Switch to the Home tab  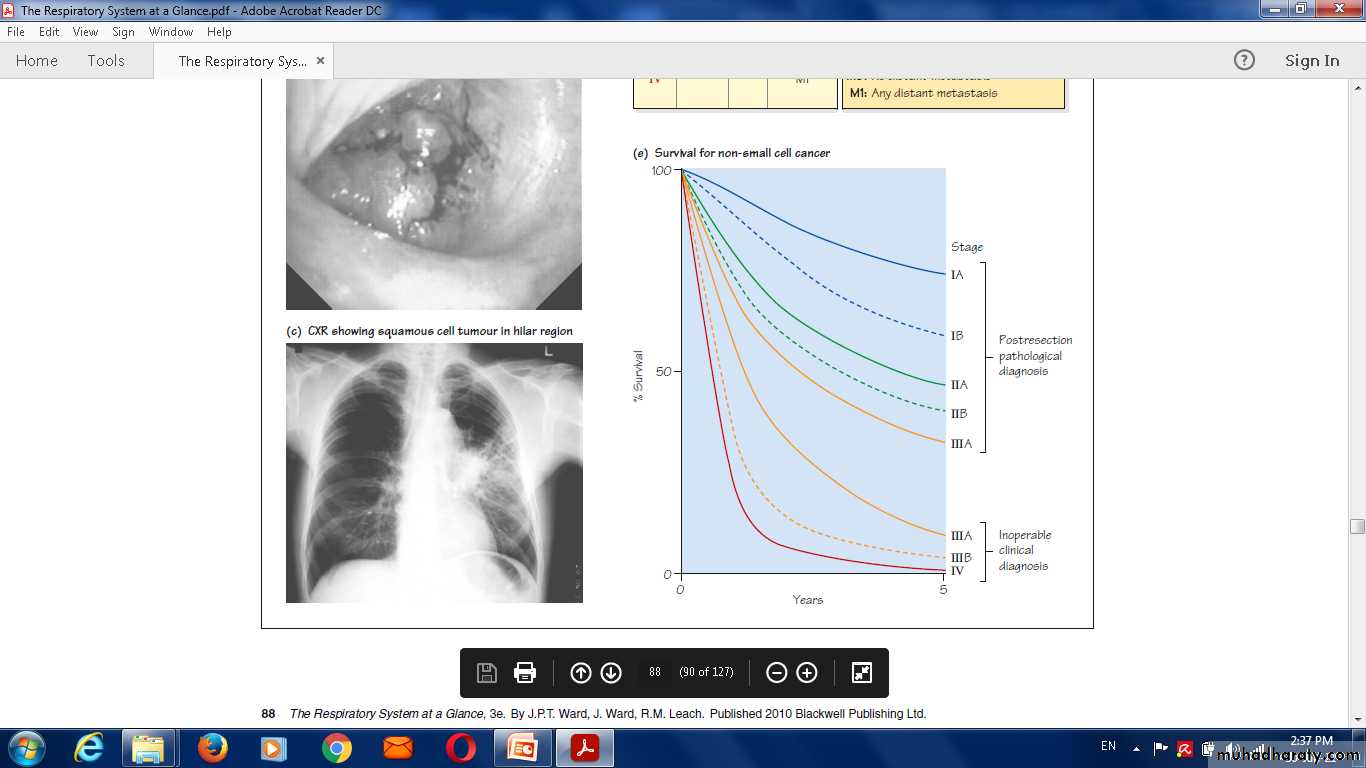click(37, 61)
